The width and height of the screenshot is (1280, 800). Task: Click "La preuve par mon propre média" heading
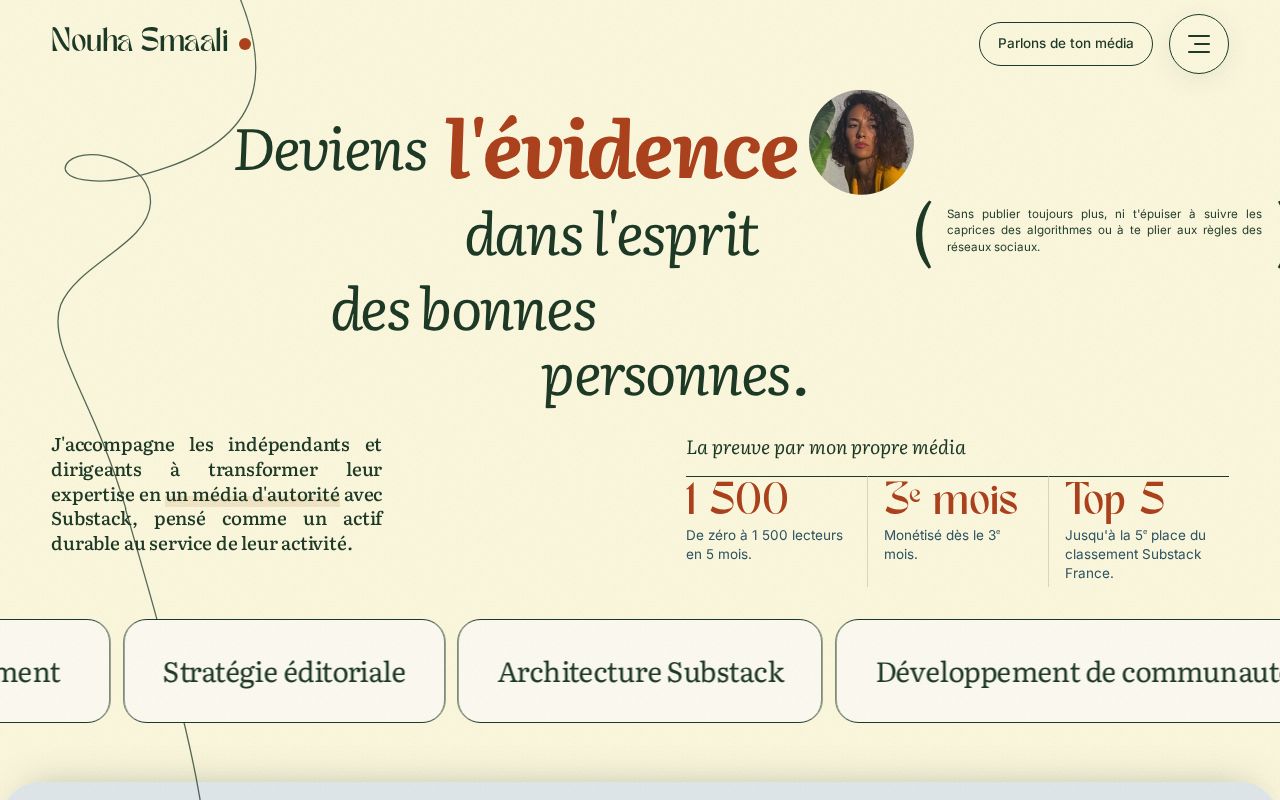point(826,447)
